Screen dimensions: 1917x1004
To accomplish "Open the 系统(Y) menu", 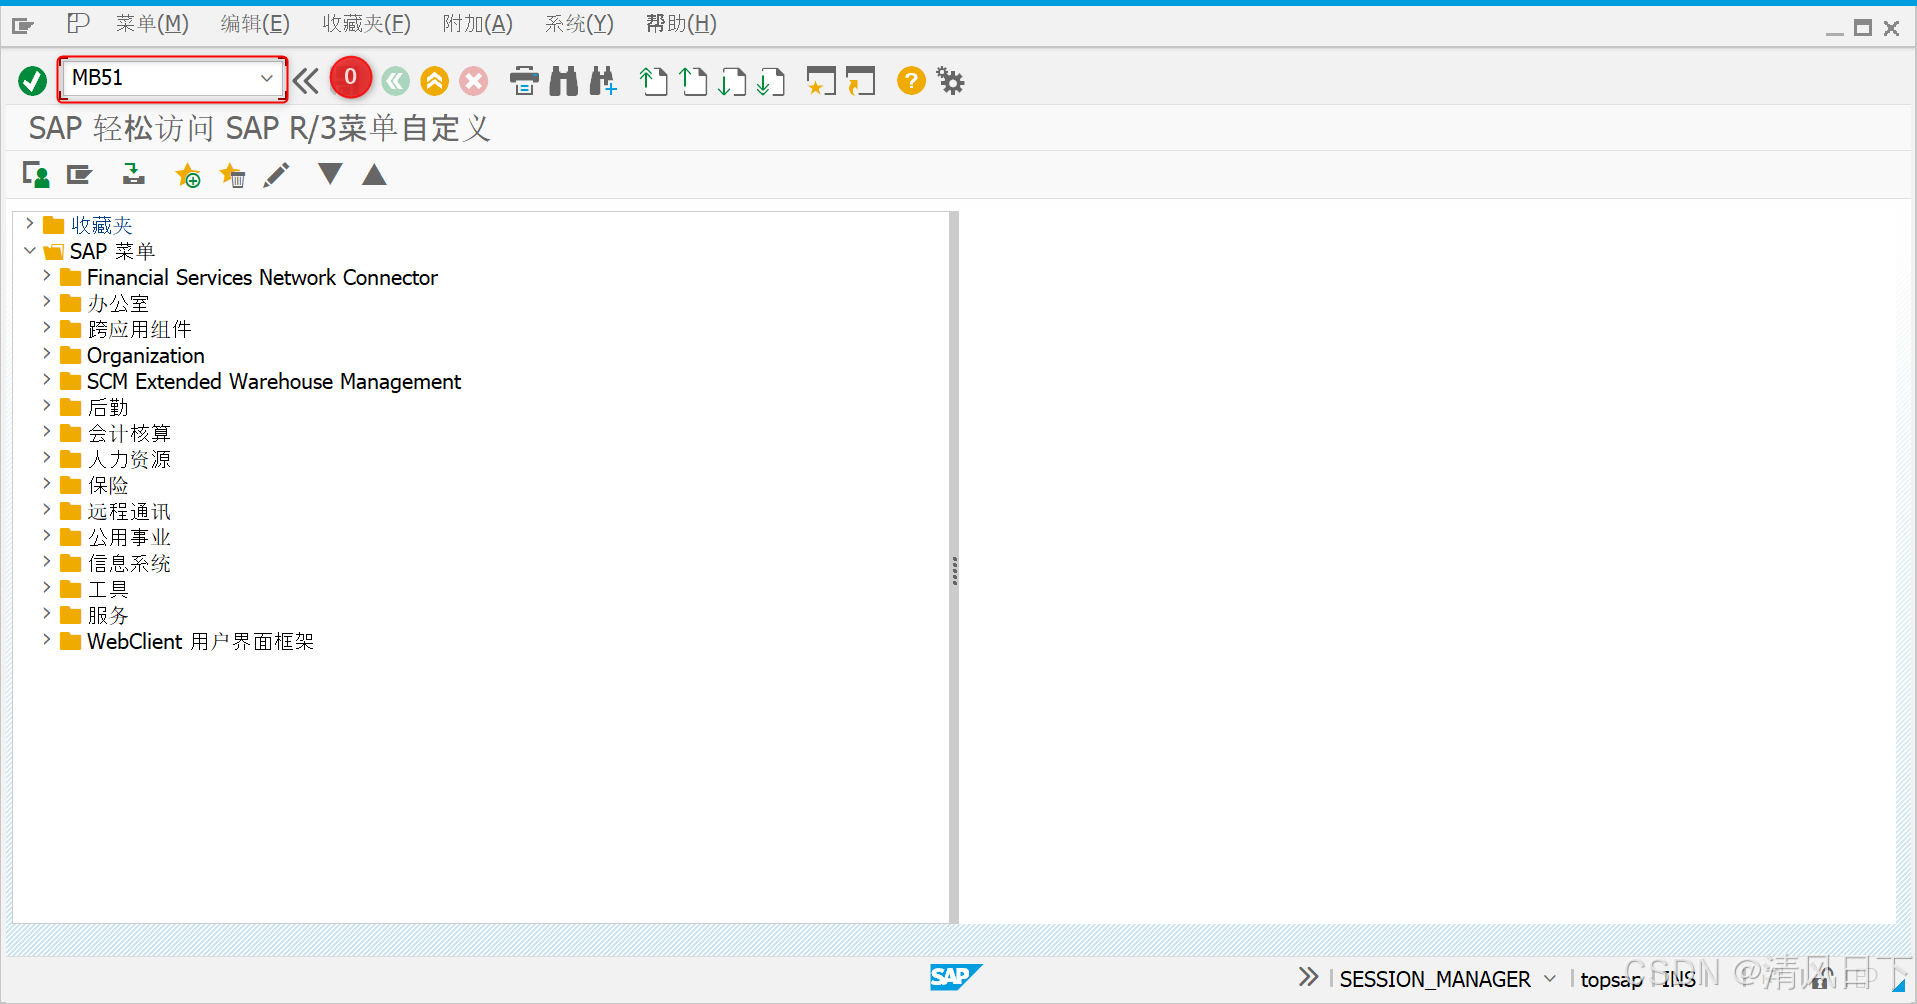I will 579,24.
